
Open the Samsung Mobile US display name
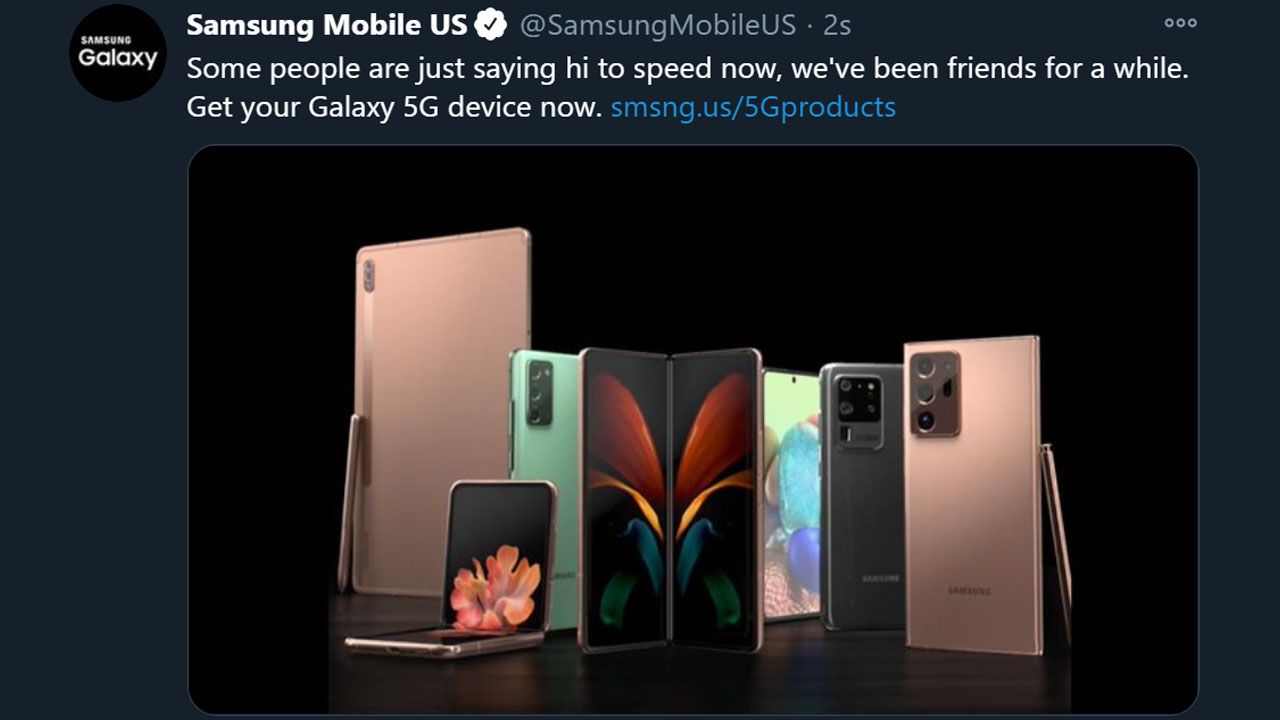tap(327, 25)
